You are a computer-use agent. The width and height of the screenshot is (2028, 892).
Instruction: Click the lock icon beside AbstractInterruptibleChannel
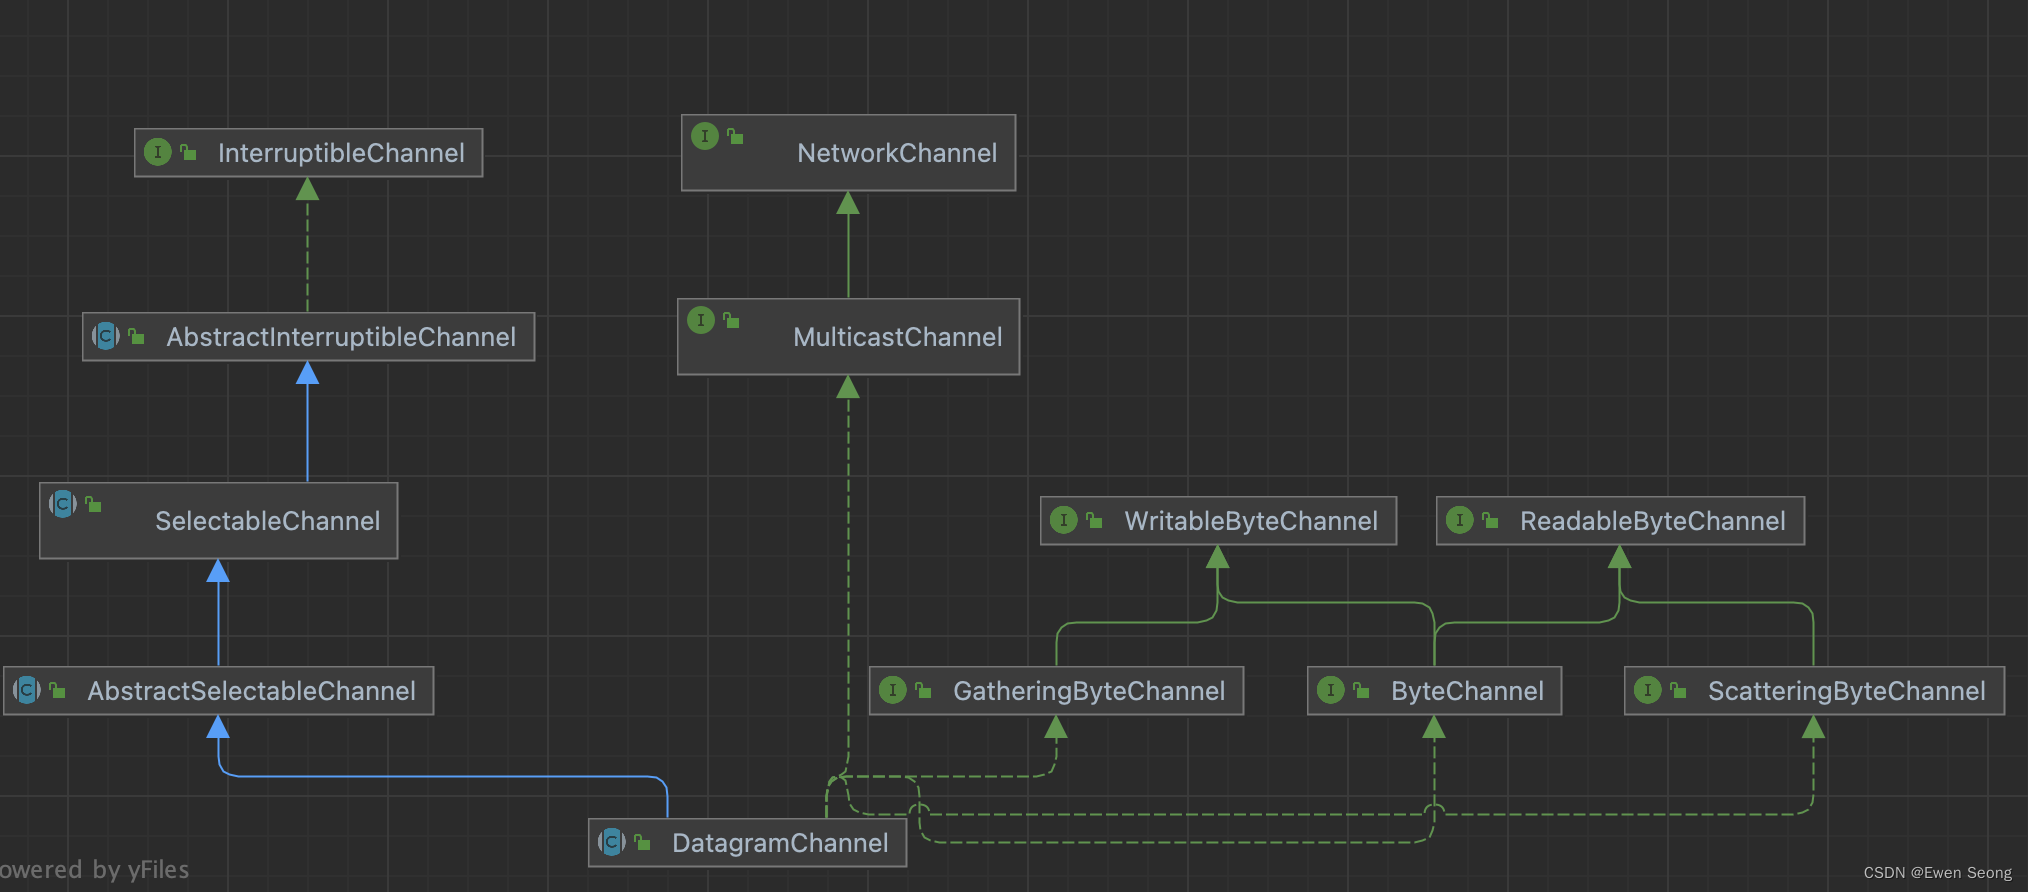click(136, 336)
